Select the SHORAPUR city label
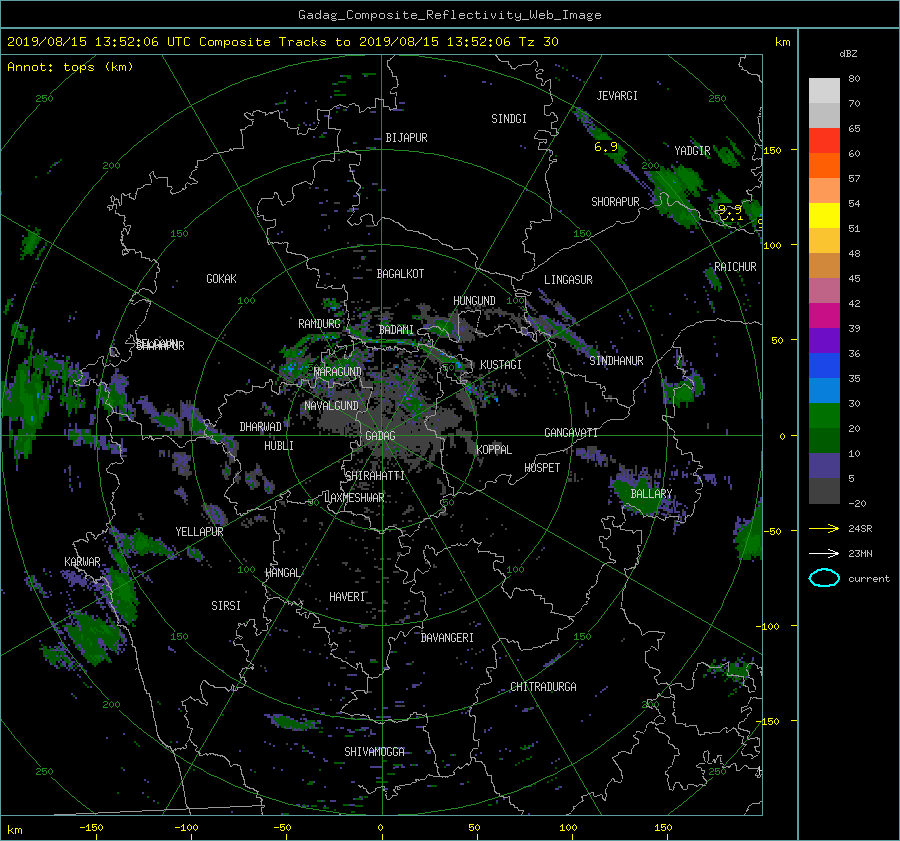Screen dimensions: 900x841 [x=615, y=202]
